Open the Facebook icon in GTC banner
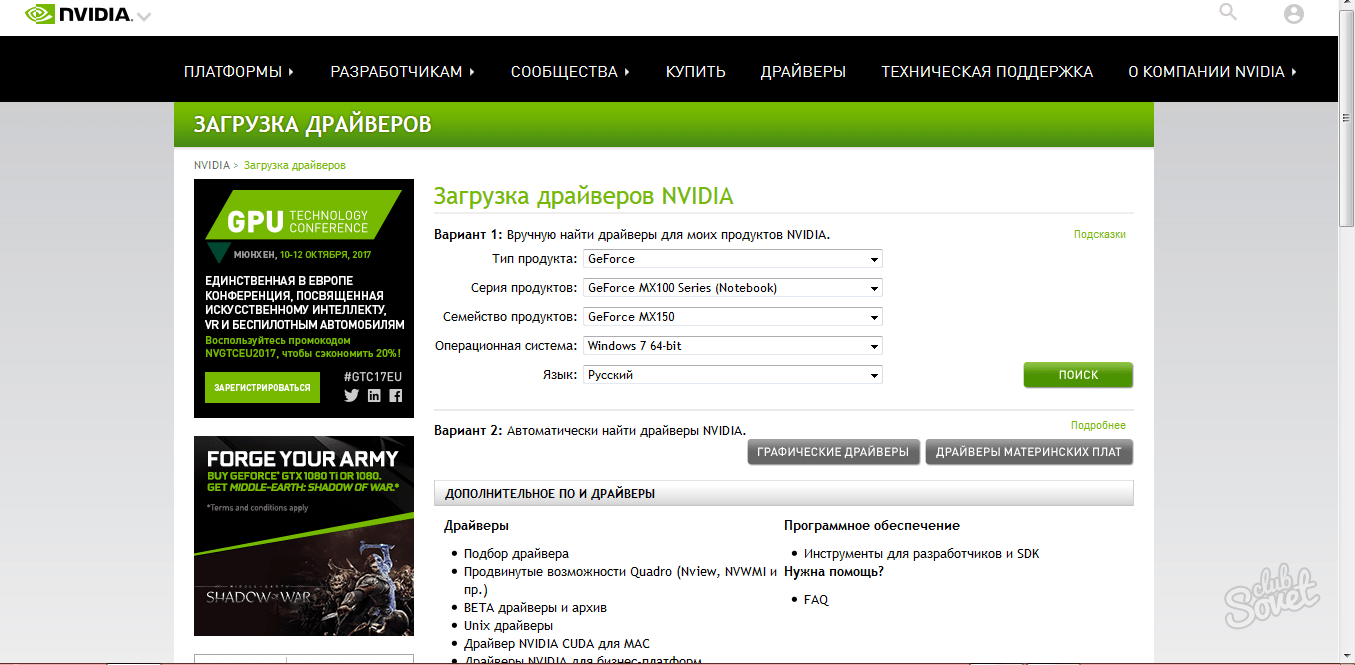This screenshot has width=1355, height=665. pyautogui.click(x=395, y=395)
